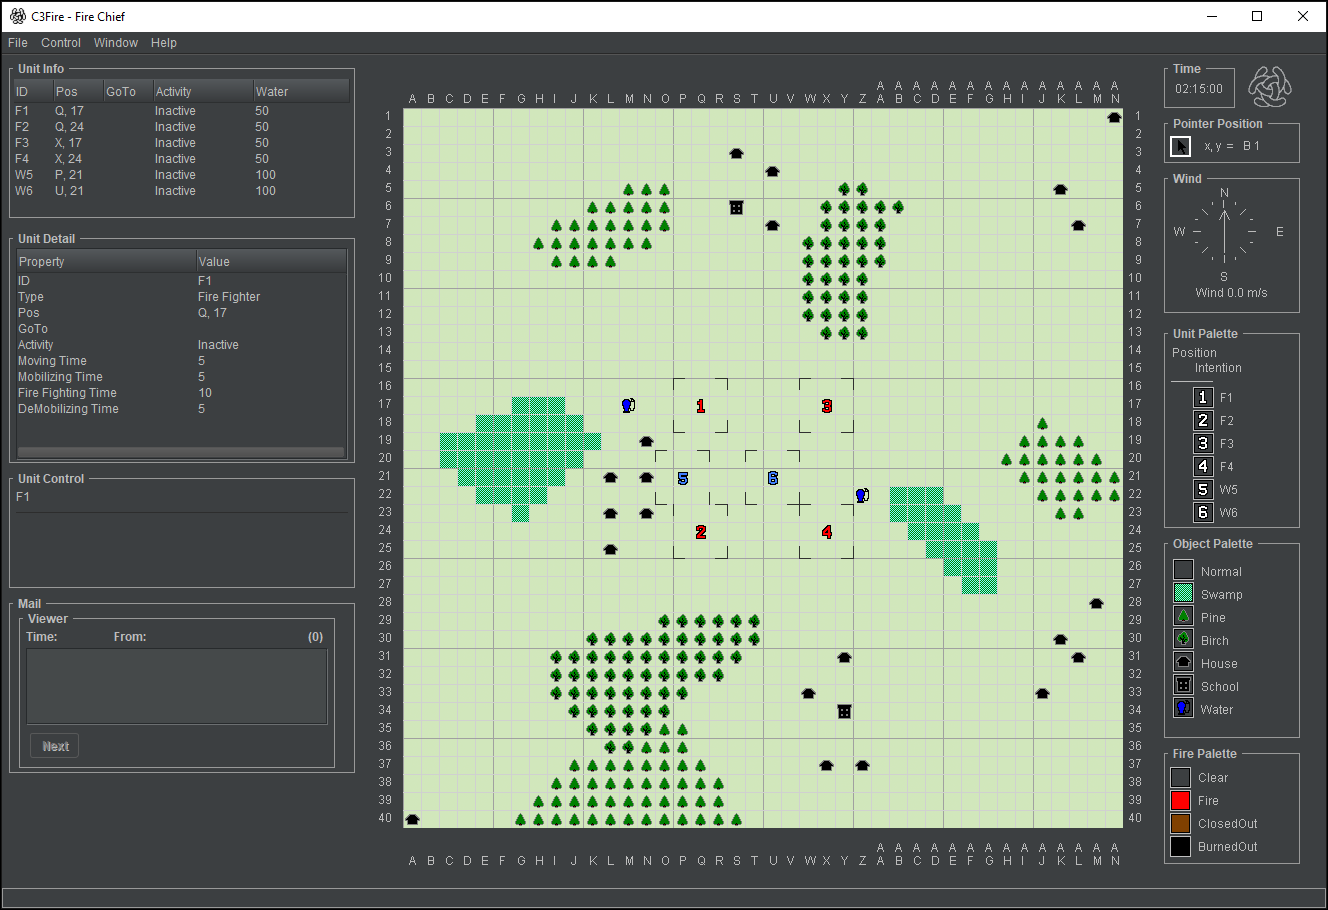The width and height of the screenshot is (1328, 910).
Task: Click the Mobilizing Time property row
Action: [x=182, y=377]
